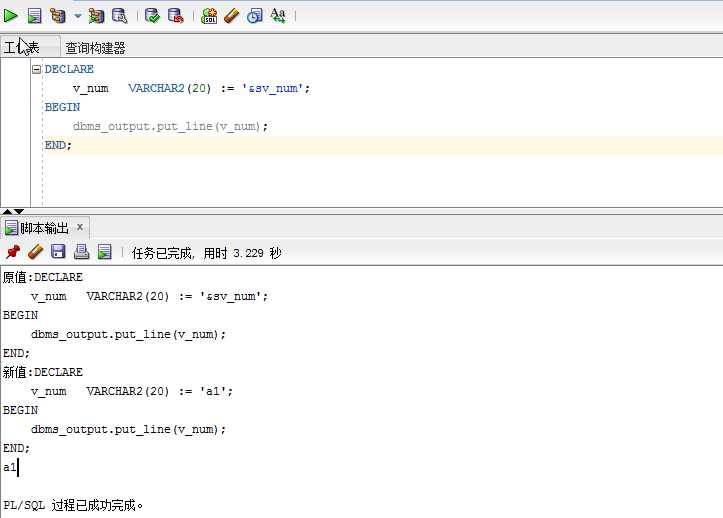Open an unshared SQL worksheet icon
Image resolution: width=723 pixels, height=518 pixels.
coord(209,16)
